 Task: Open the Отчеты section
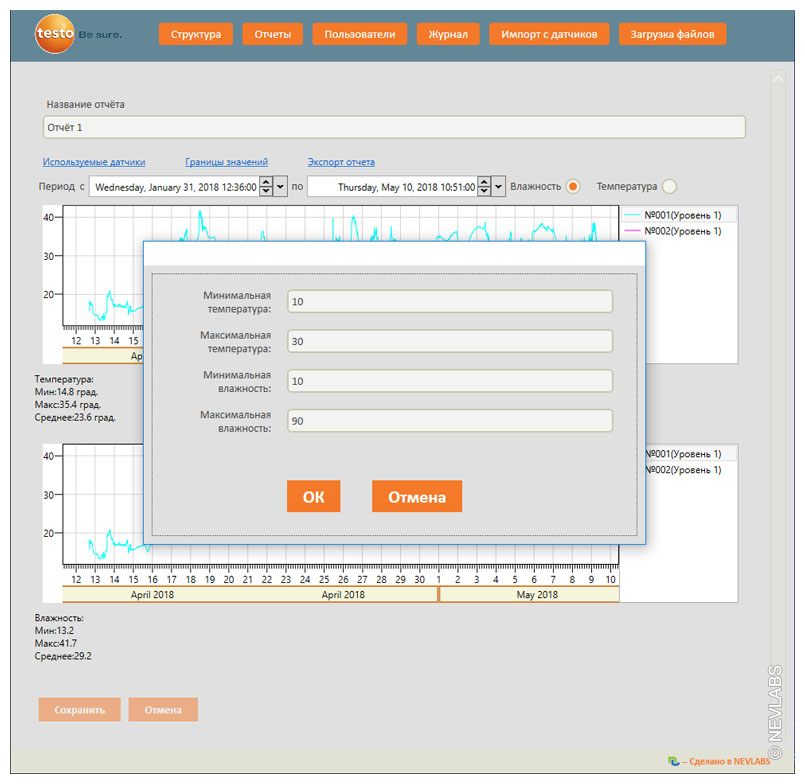point(272,34)
